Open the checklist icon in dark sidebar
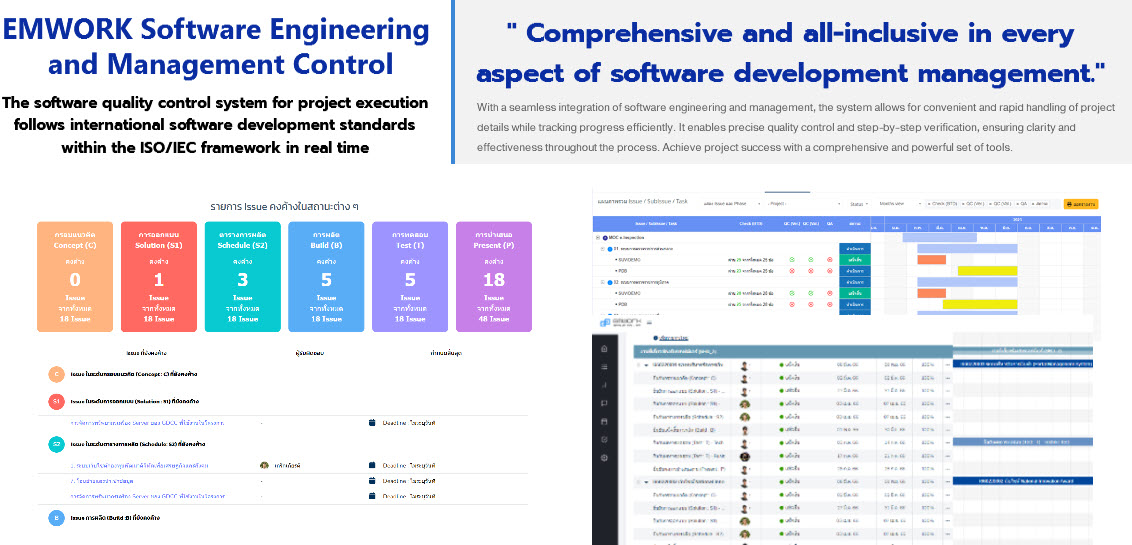 point(604,440)
